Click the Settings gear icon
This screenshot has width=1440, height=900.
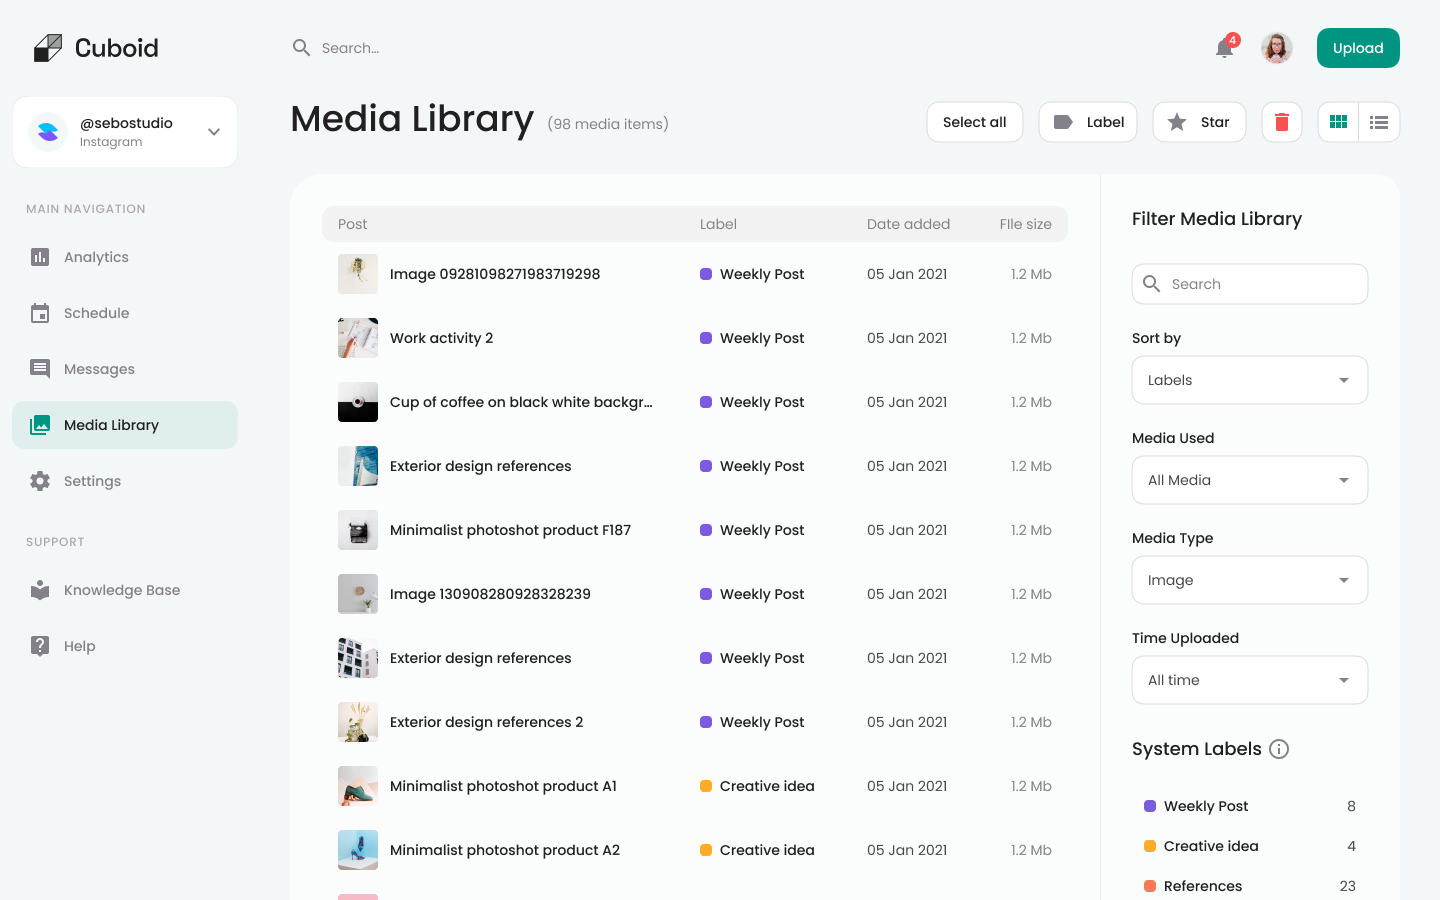pyautogui.click(x=40, y=481)
